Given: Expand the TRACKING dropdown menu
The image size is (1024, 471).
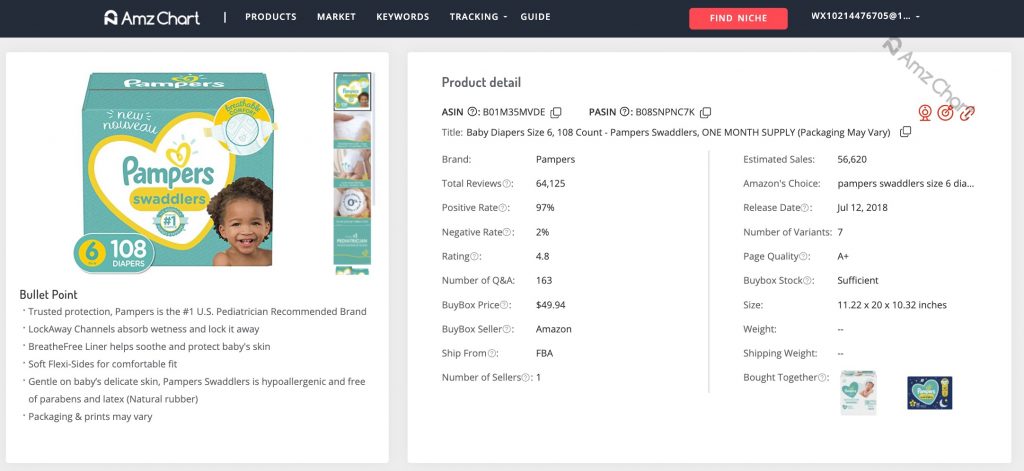Looking at the screenshot, I should 478,17.
